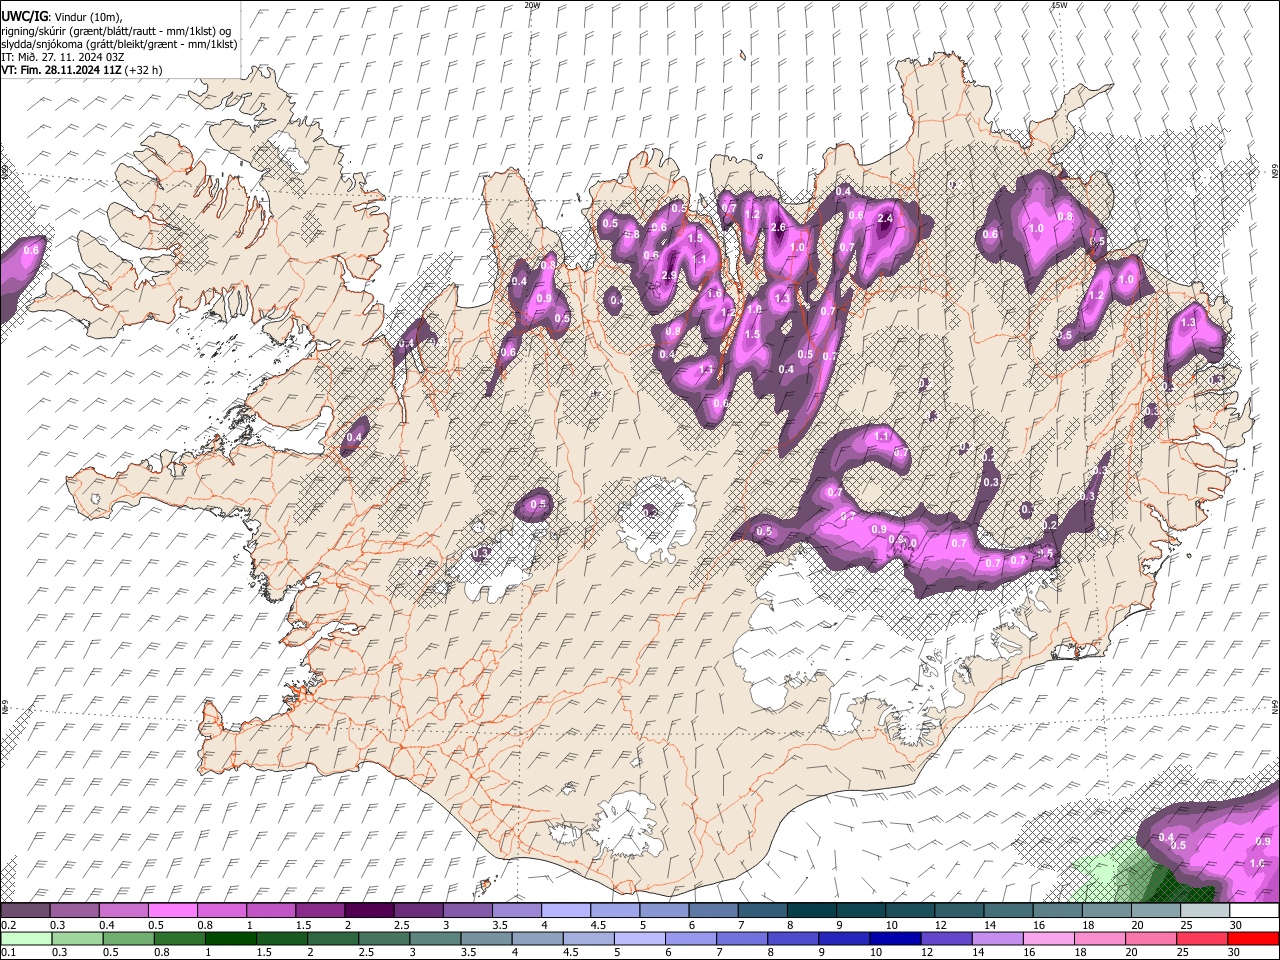Pick upper scale pink swatch between 0.5 and 0.8
The width and height of the screenshot is (1280, 960).
[x=173, y=911]
